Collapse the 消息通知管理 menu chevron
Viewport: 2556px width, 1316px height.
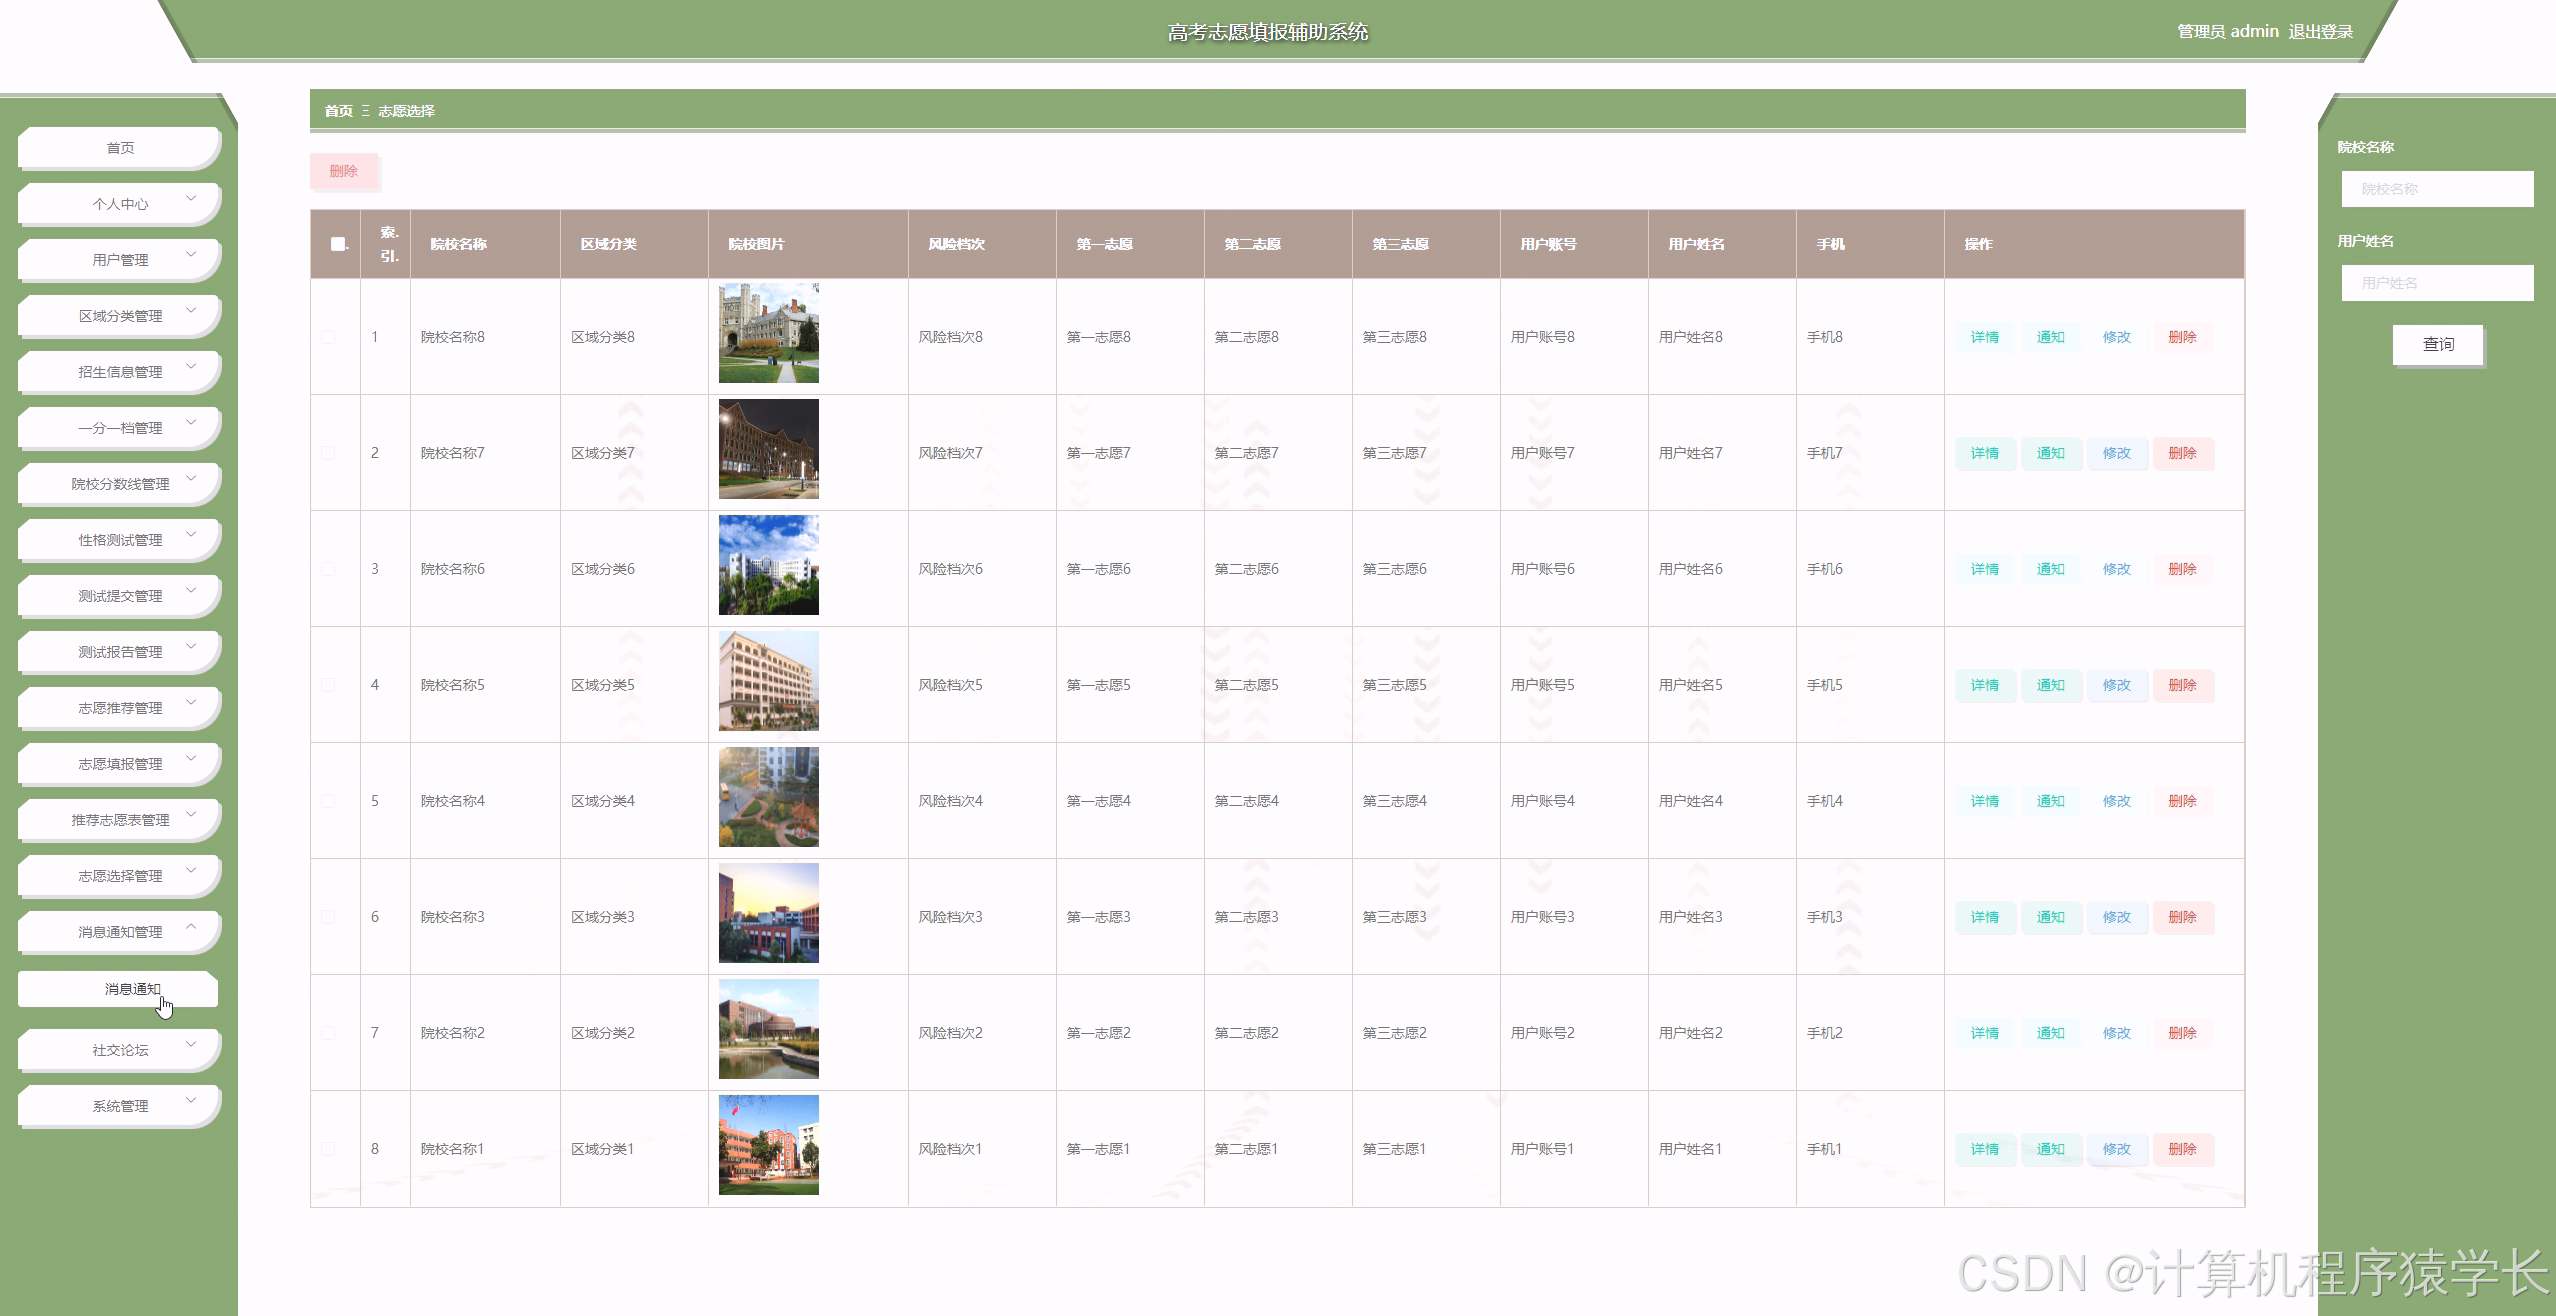pos(191,927)
